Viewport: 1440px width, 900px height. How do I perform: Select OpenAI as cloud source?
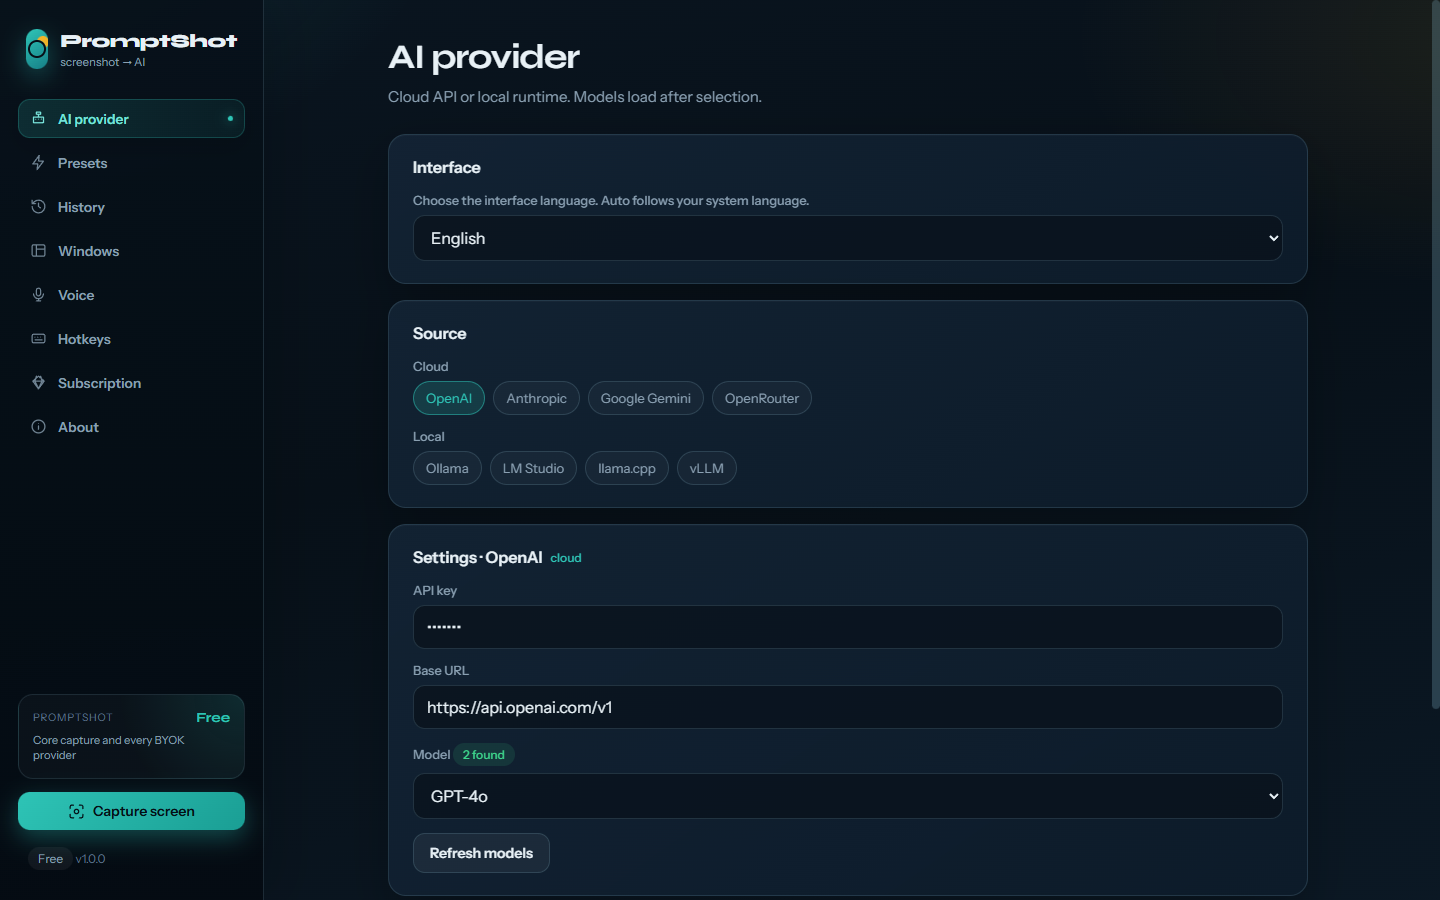(x=449, y=398)
